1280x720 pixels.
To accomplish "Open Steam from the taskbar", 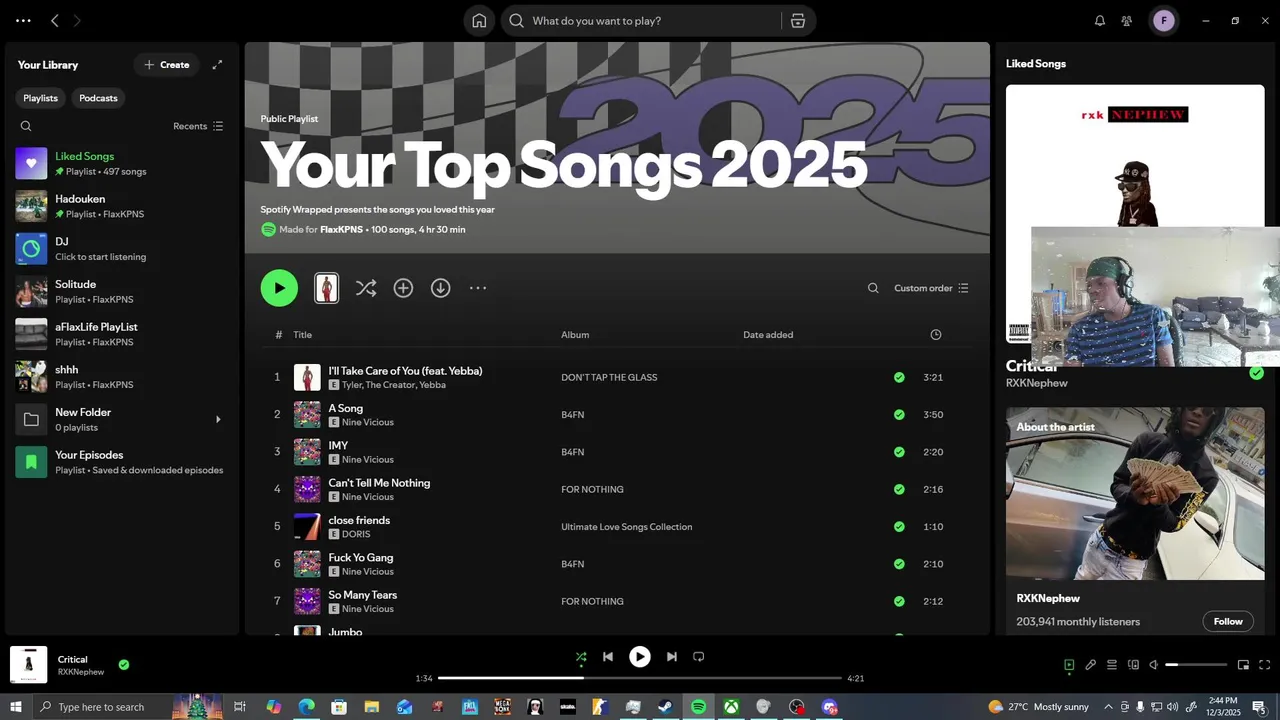I will 665,707.
